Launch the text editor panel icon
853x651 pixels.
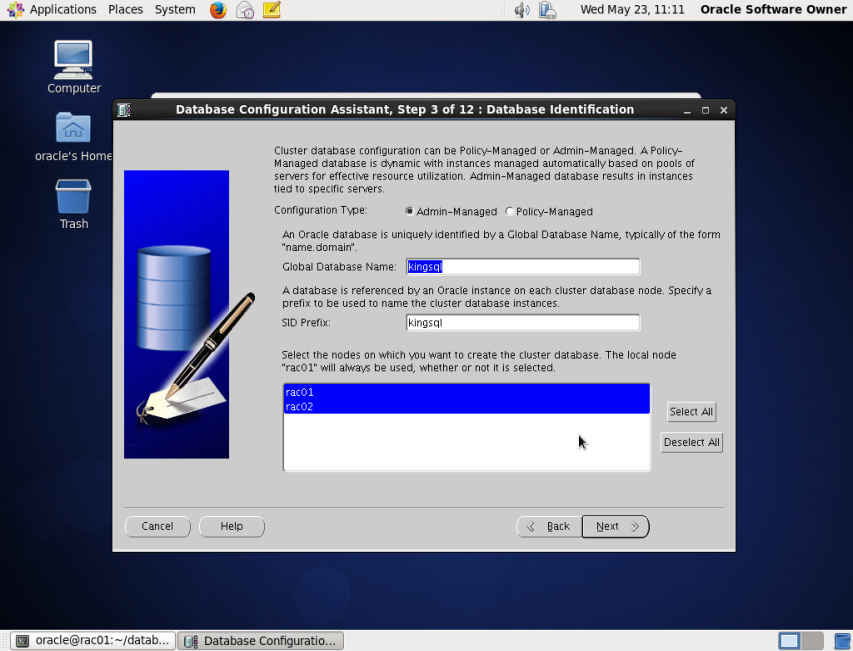coord(271,10)
